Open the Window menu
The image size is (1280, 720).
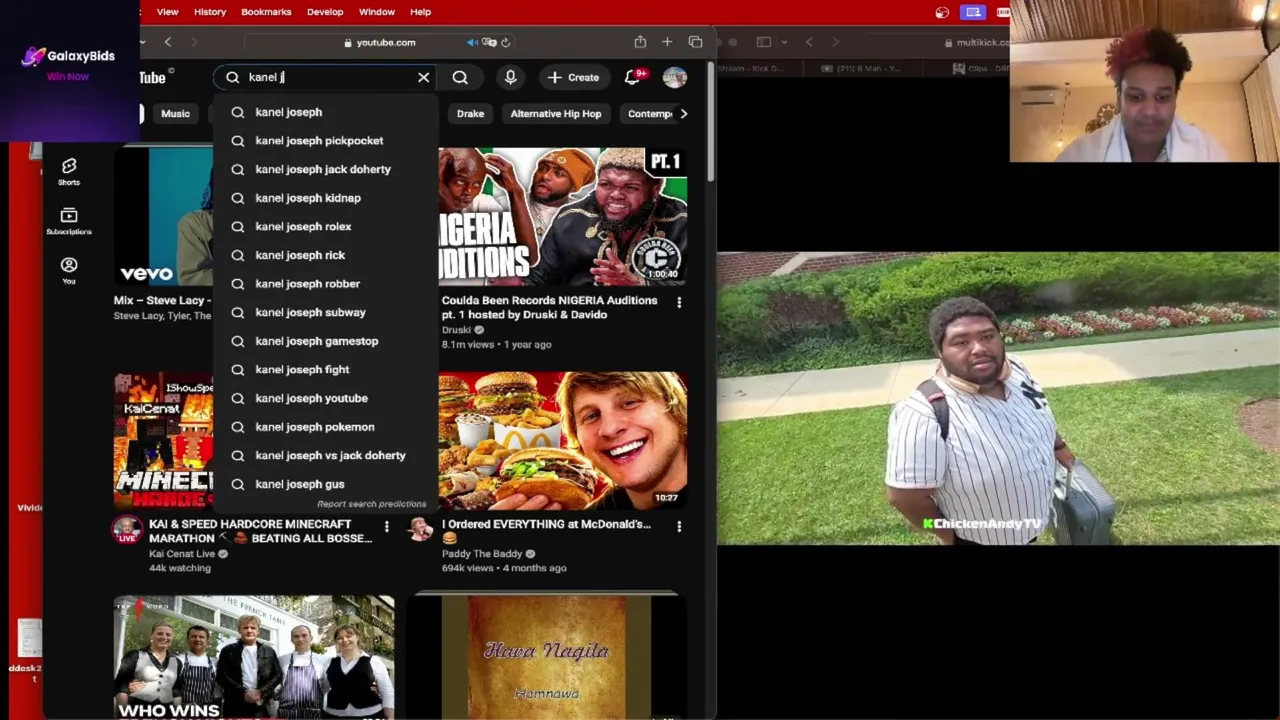[x=377, y=12]
